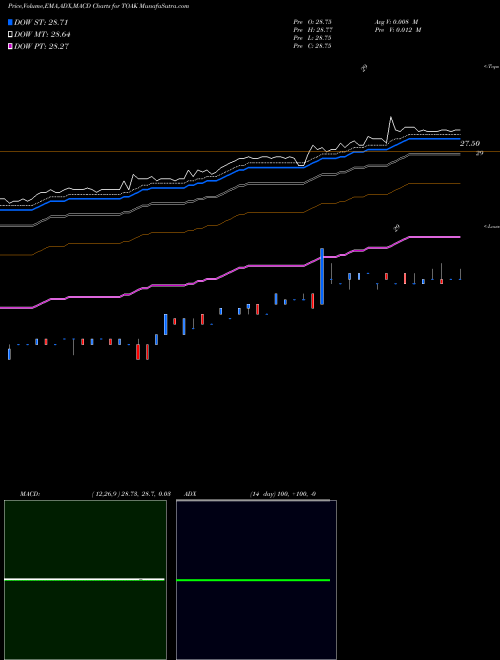Image resolution: width=500 pixels, height=660 pixels.
Task: Click the 29 price label near the orange line
Action: click(479, 153)
